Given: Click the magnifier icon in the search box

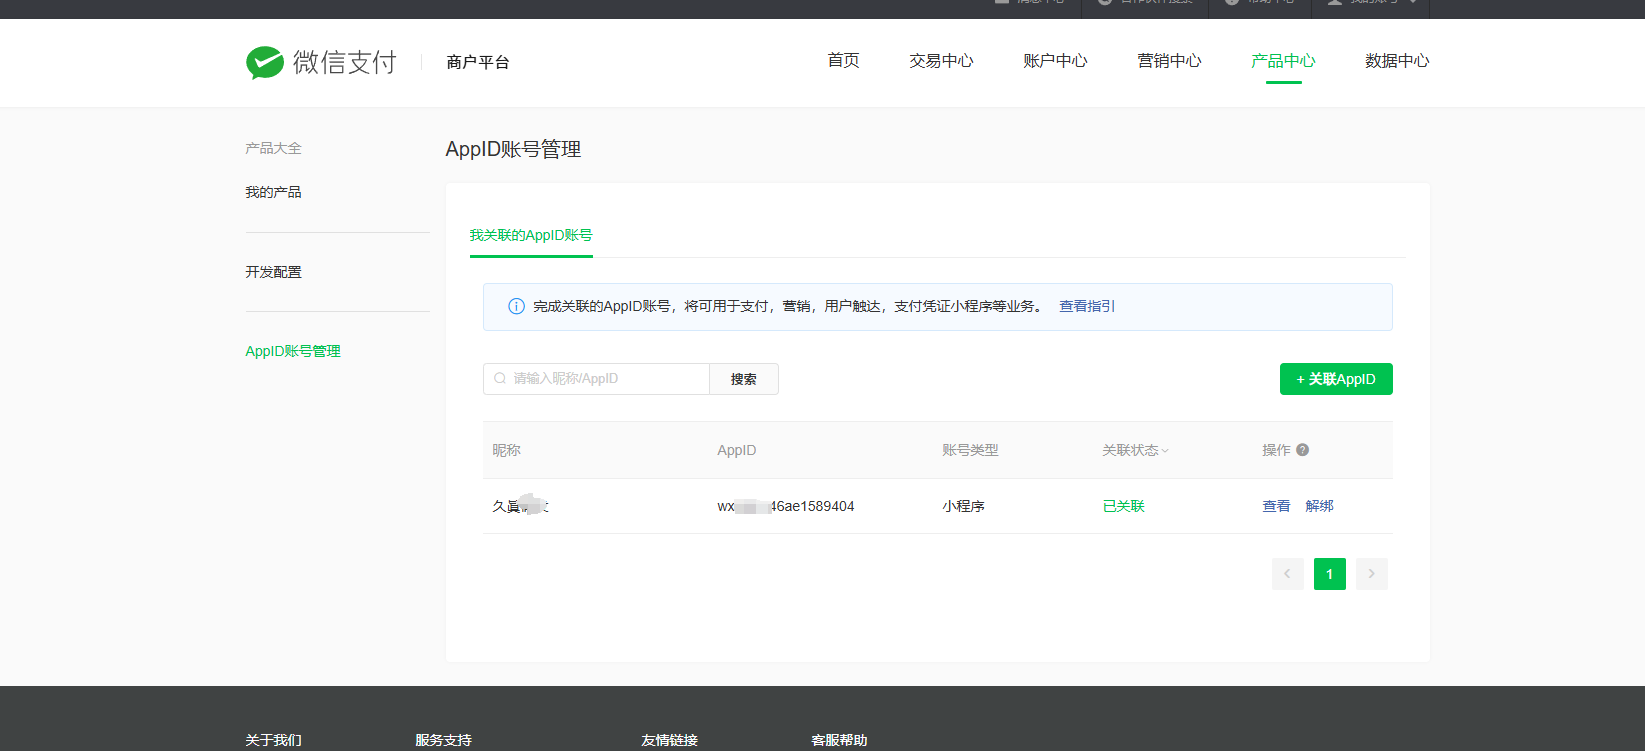Looking at the screenshot, I should [500, 378].
